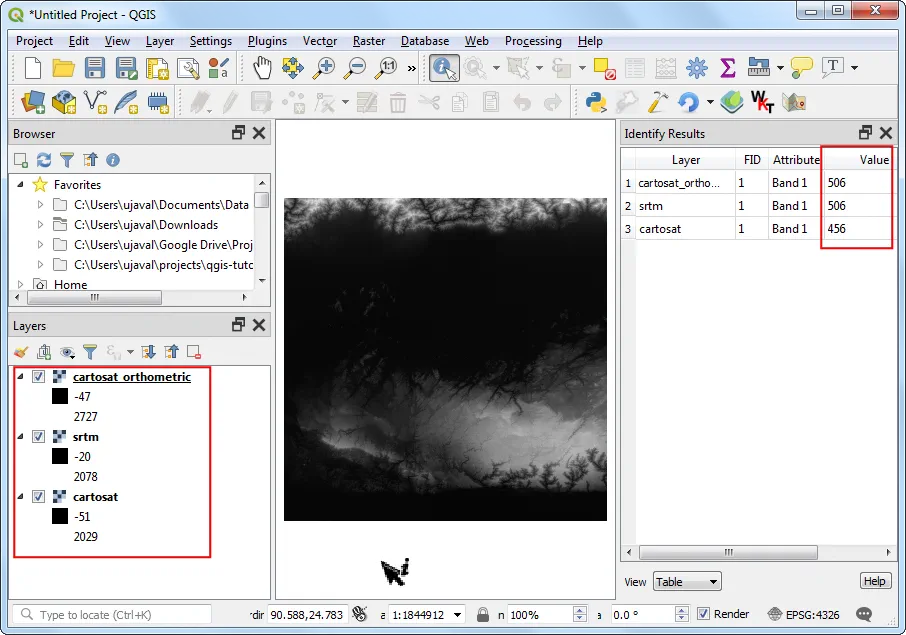Open the Plugins menu
Image resolution: width=906 pixels, height=635 pixels.
click(x=267, y=40)
